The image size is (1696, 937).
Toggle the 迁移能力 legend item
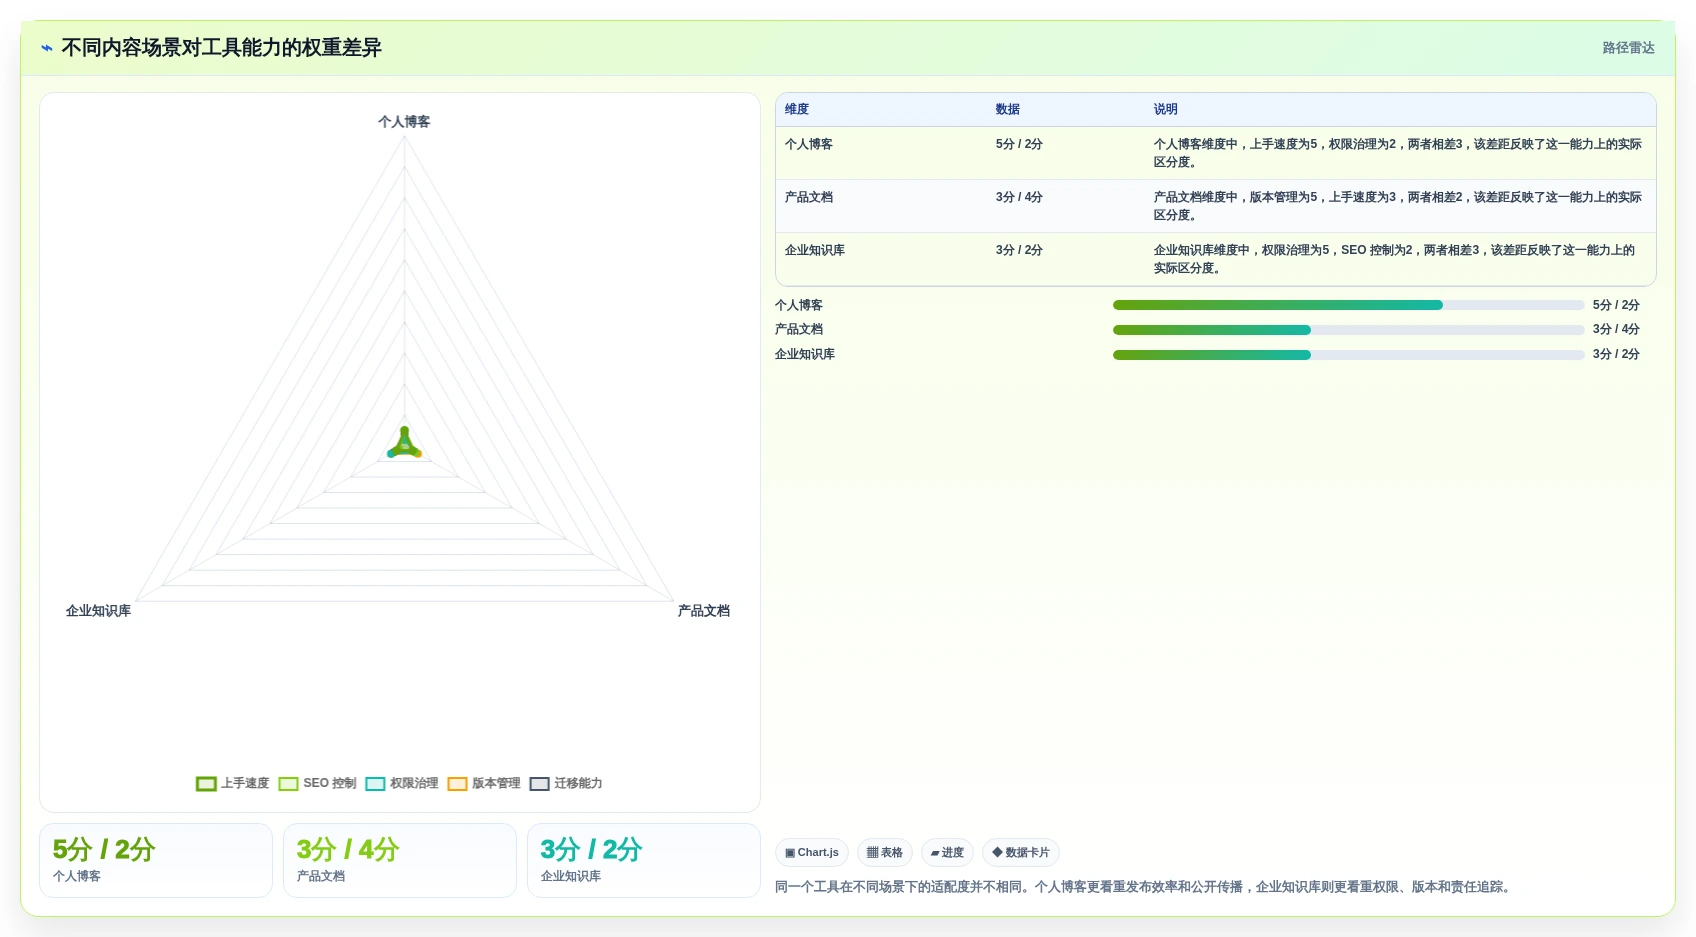[x=566, y=783]
